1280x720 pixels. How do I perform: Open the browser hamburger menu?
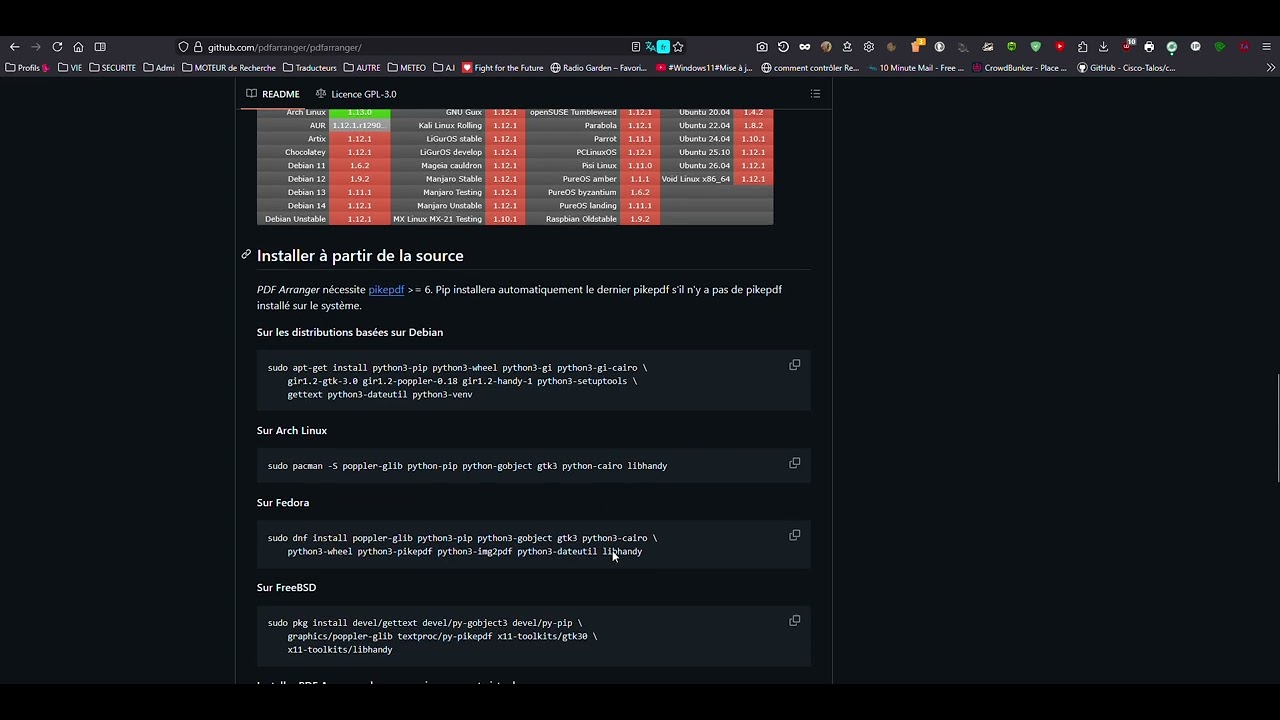coord(1266,47)
